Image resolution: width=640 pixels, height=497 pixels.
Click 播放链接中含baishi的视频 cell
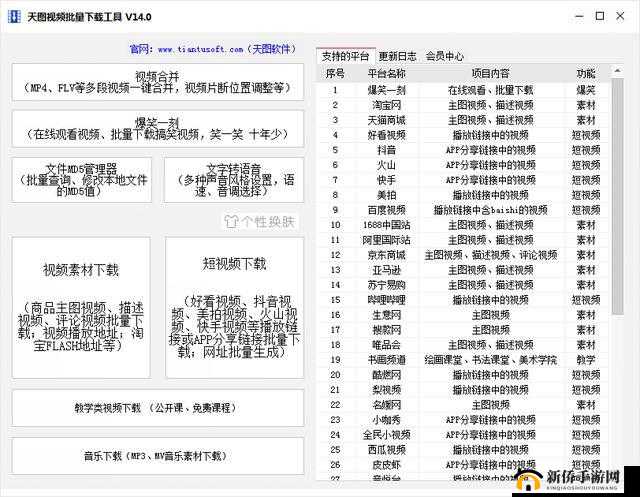(491, 210)
